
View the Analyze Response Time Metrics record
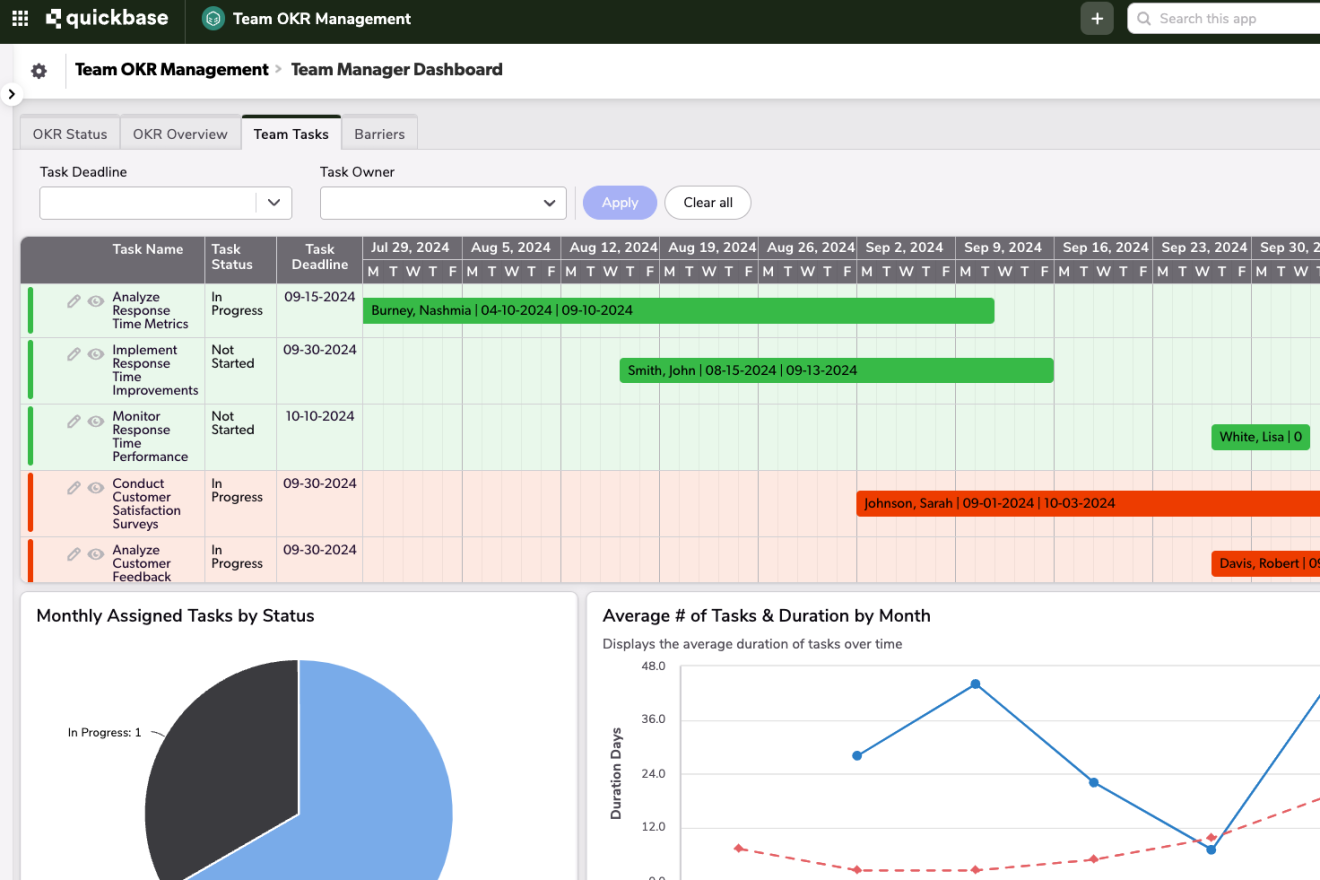(x=96, y=301)
